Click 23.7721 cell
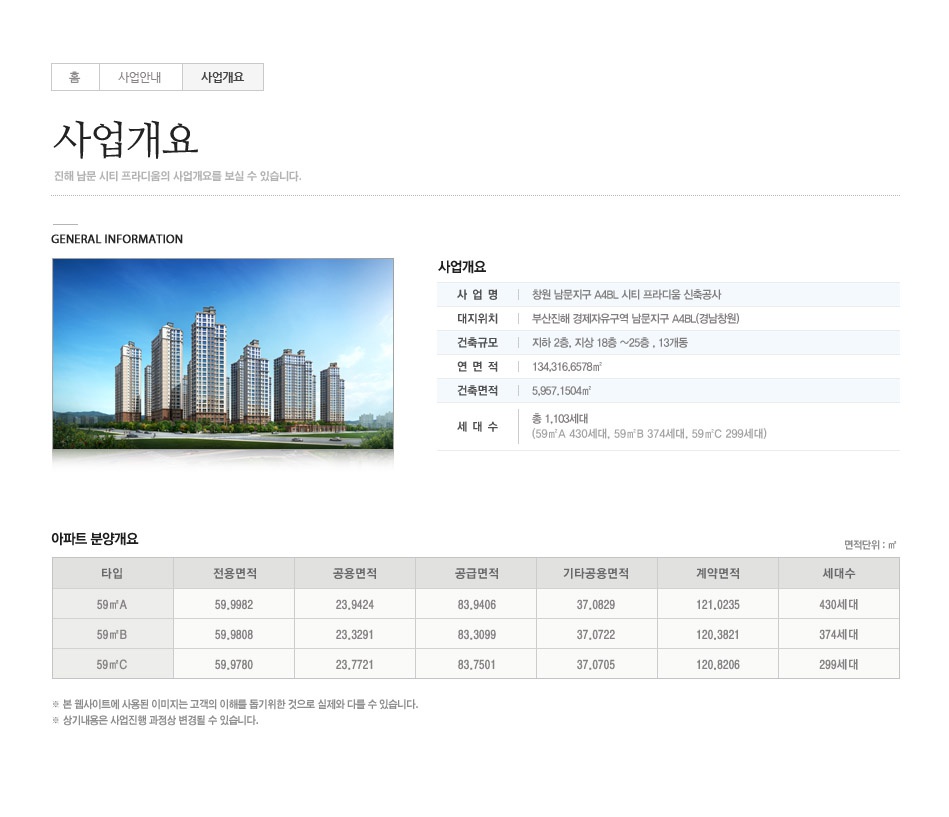The image size is (949, 817). click(355, 664)
